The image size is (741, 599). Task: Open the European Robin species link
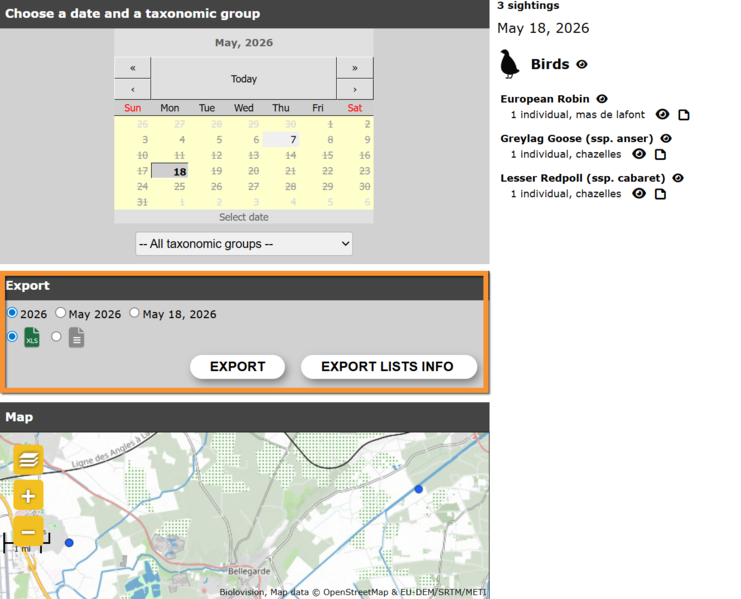[x=545, y=99]
